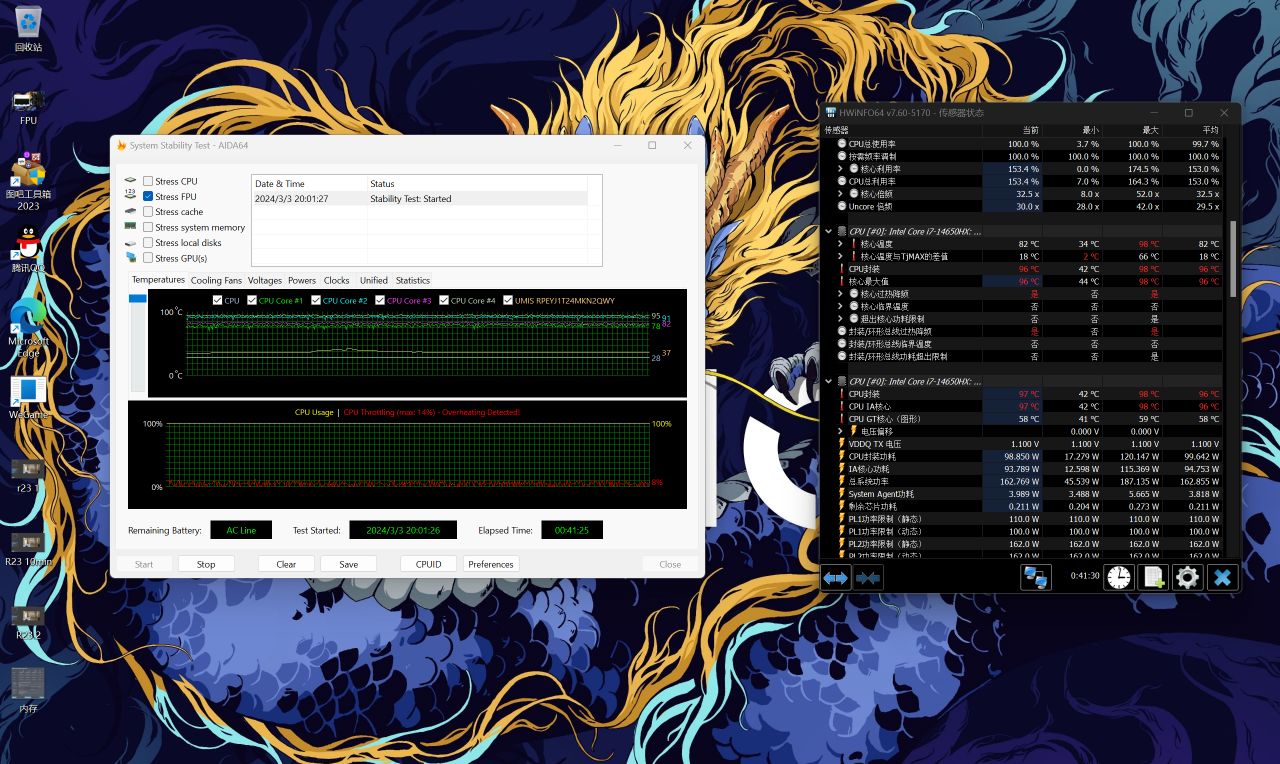The width and height of the screenshot is (1280, 764).
Task: Click the Clear button in AIDA64
Action: (286, 564)
